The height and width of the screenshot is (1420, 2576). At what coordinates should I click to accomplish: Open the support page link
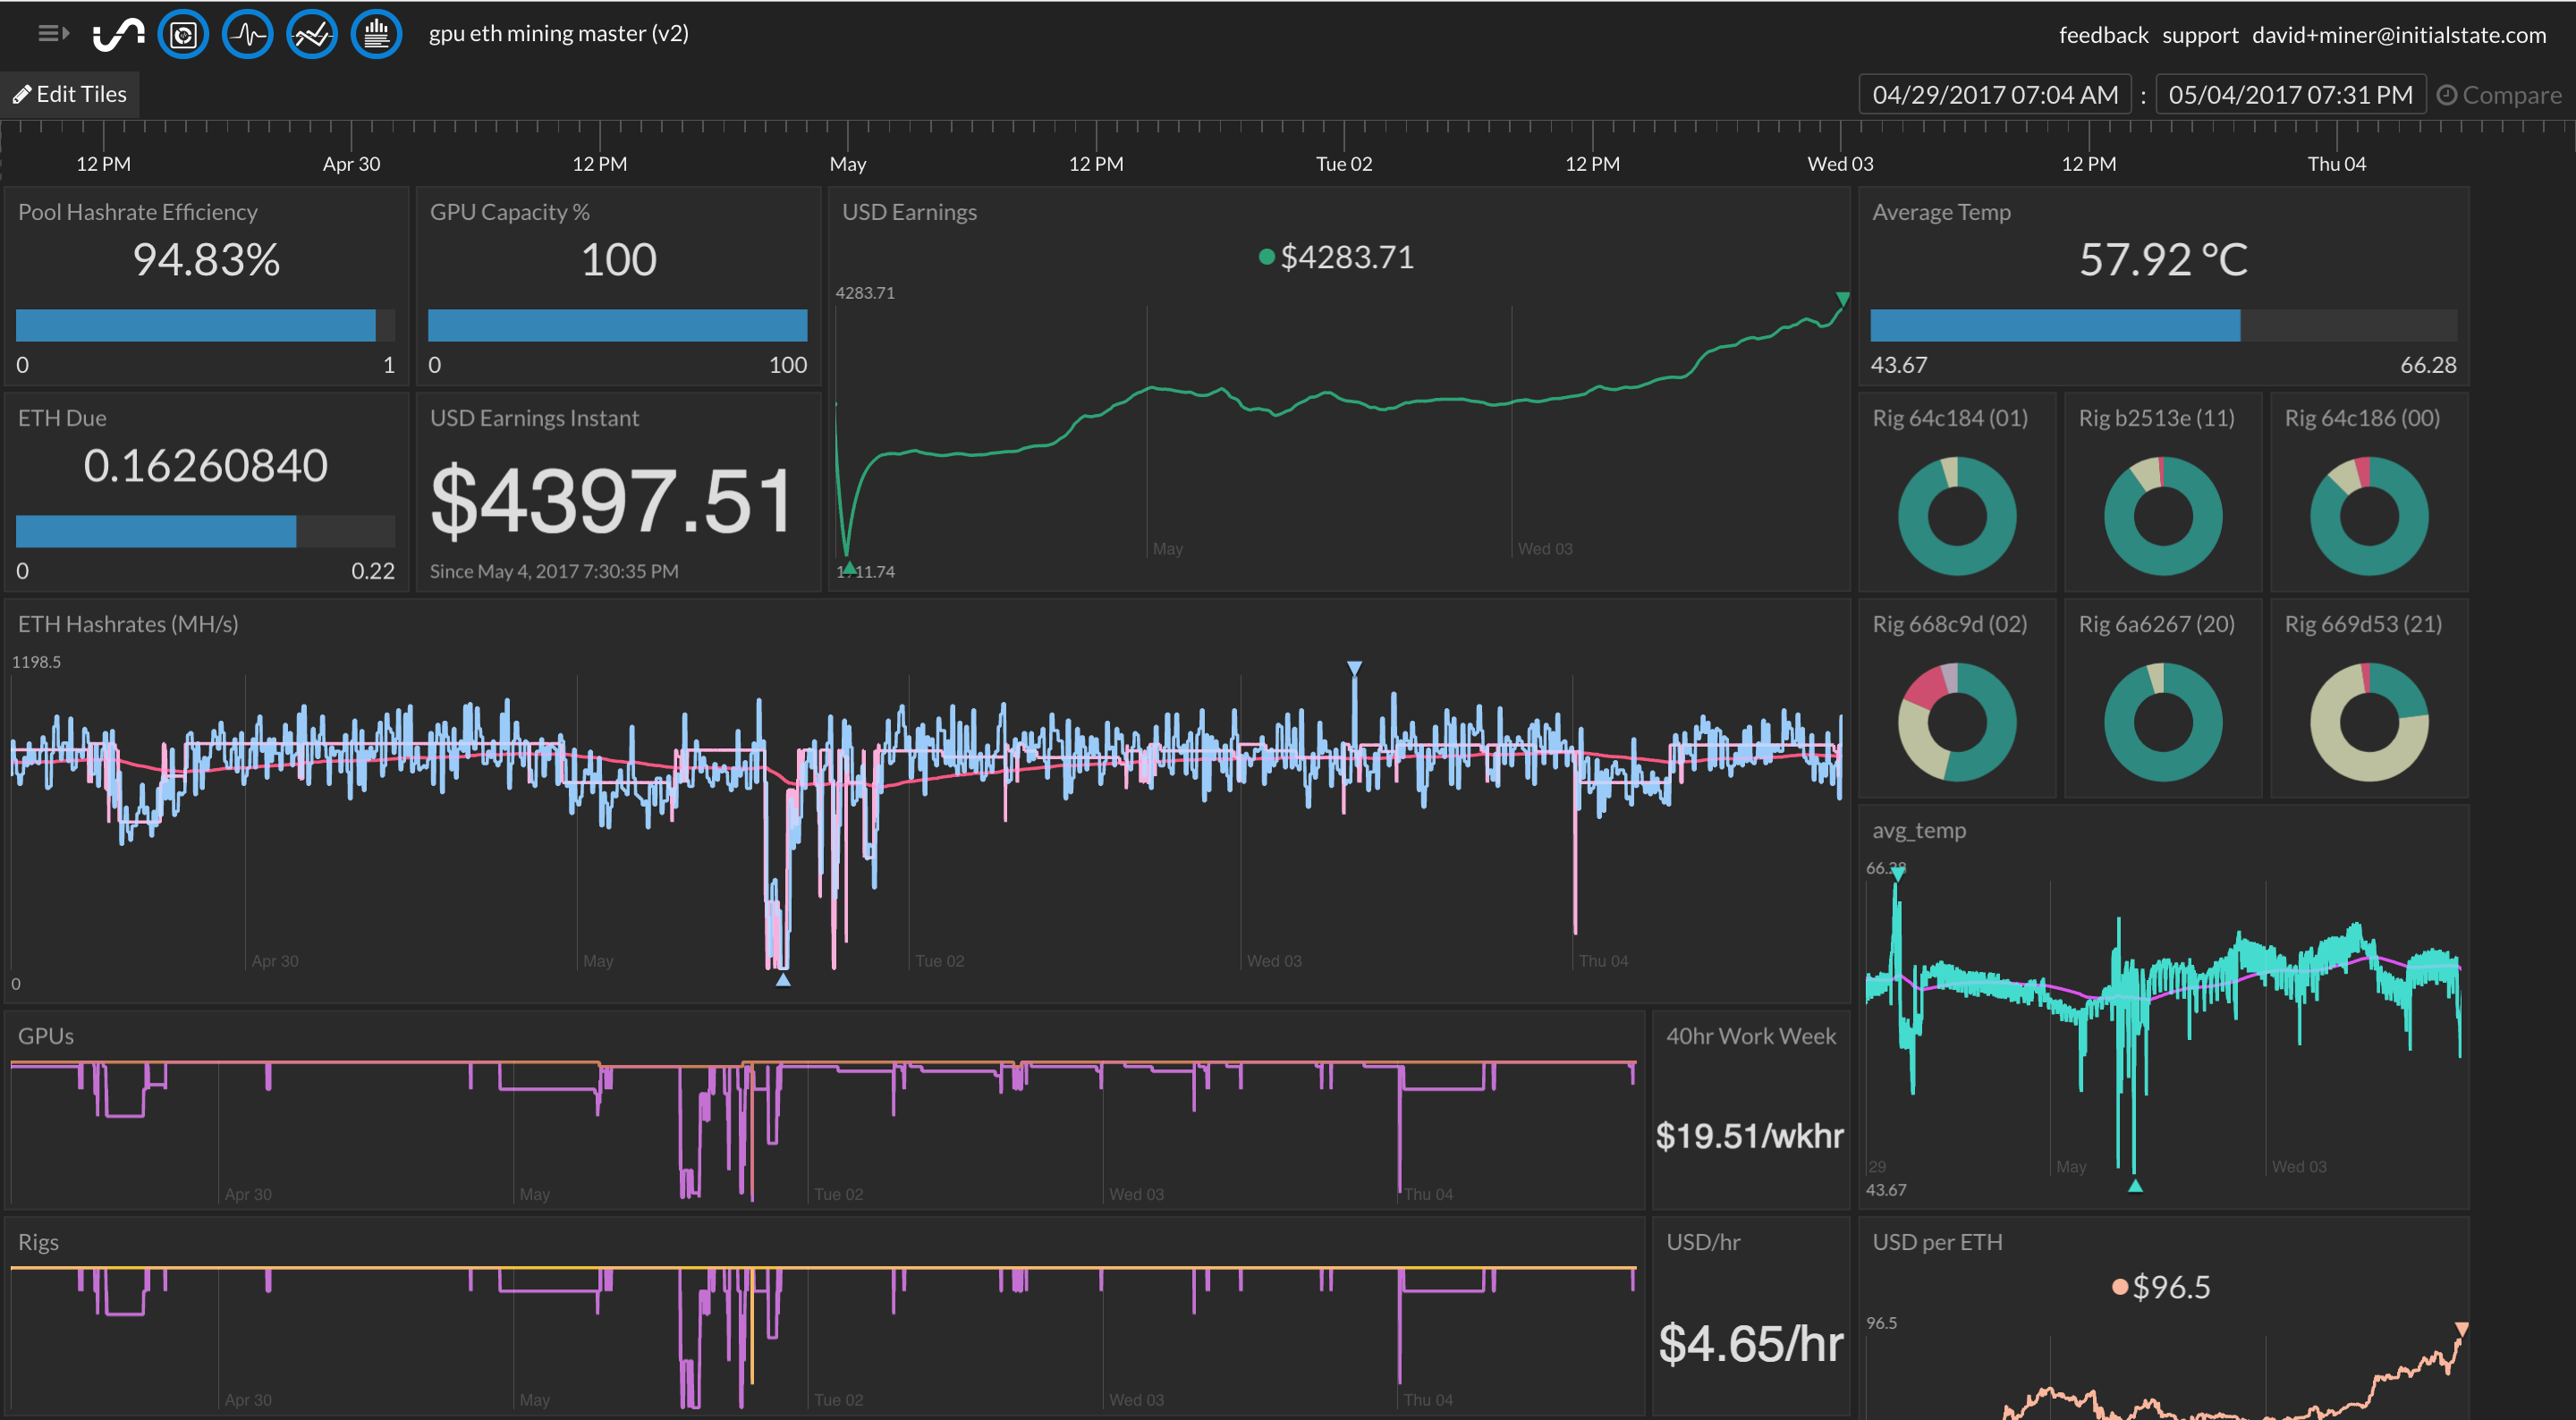[x=2200, y=34]
